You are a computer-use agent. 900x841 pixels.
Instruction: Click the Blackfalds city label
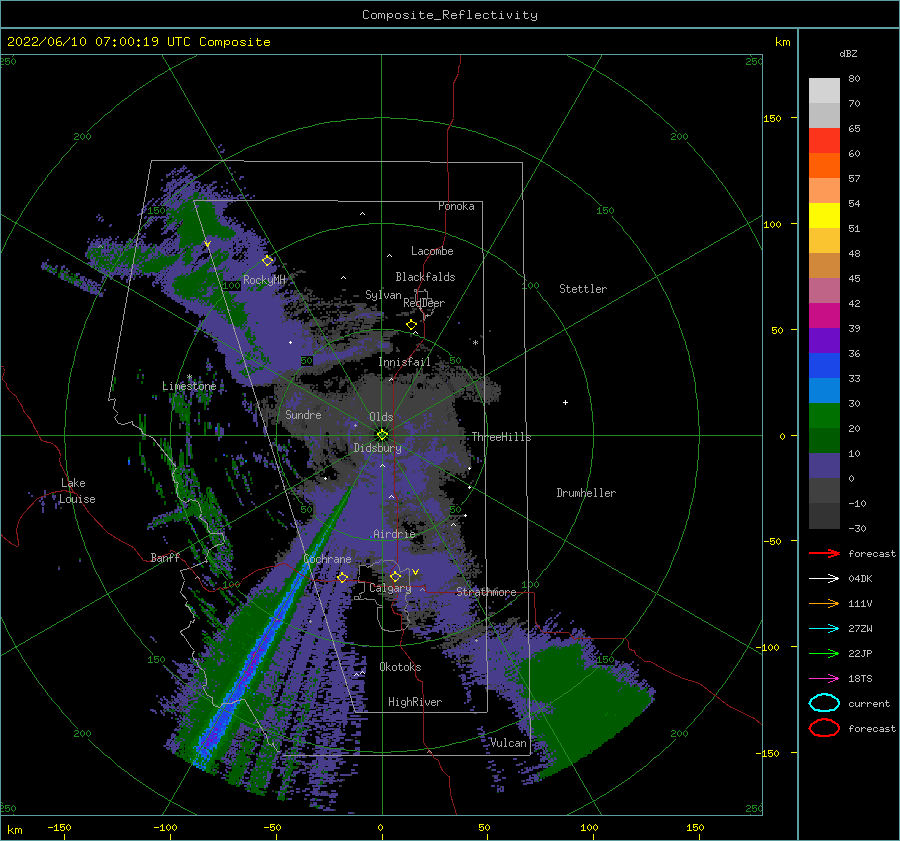tap(425, 277)
